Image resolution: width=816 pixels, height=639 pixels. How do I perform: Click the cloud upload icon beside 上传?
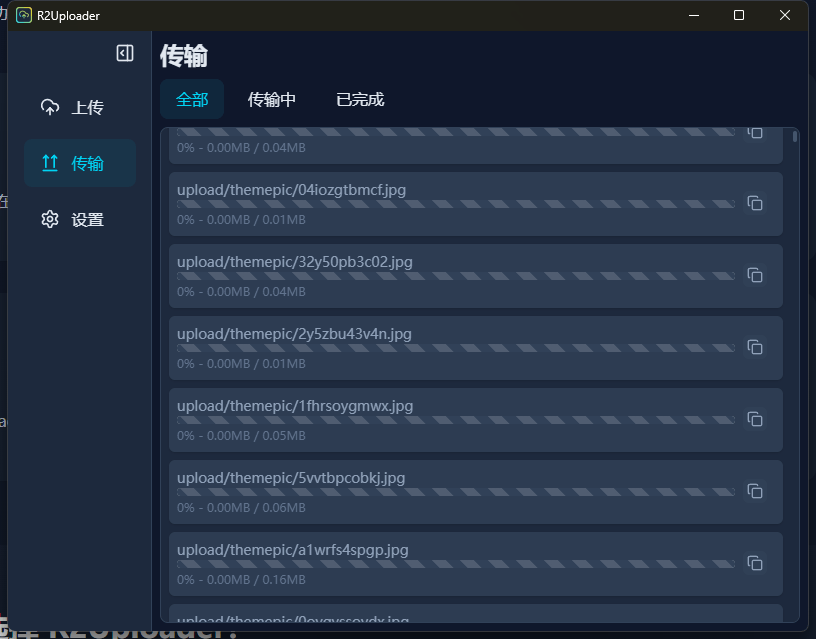(x=50, y=107)
